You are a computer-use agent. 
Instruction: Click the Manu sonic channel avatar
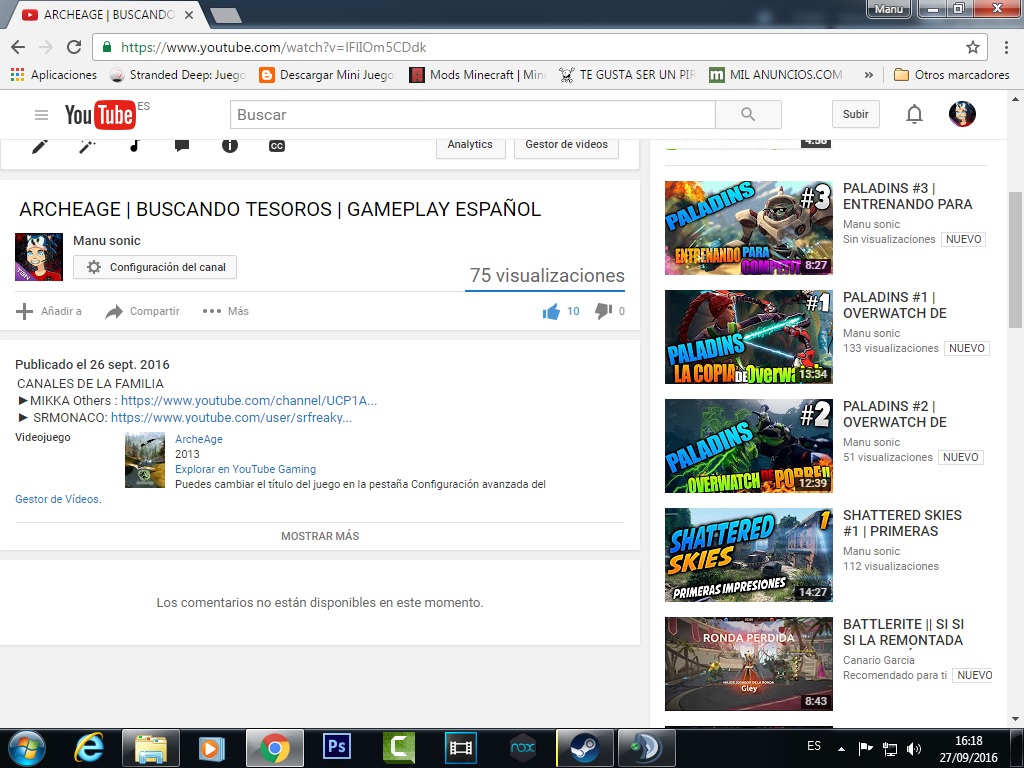[x=39, y=257]
